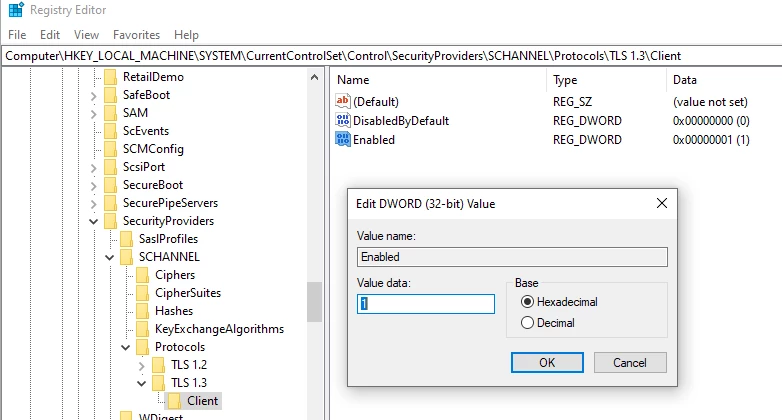This screenshot has height=420, width=782.
Task: Click the registry path address bar
Action: tap(391, 56)
